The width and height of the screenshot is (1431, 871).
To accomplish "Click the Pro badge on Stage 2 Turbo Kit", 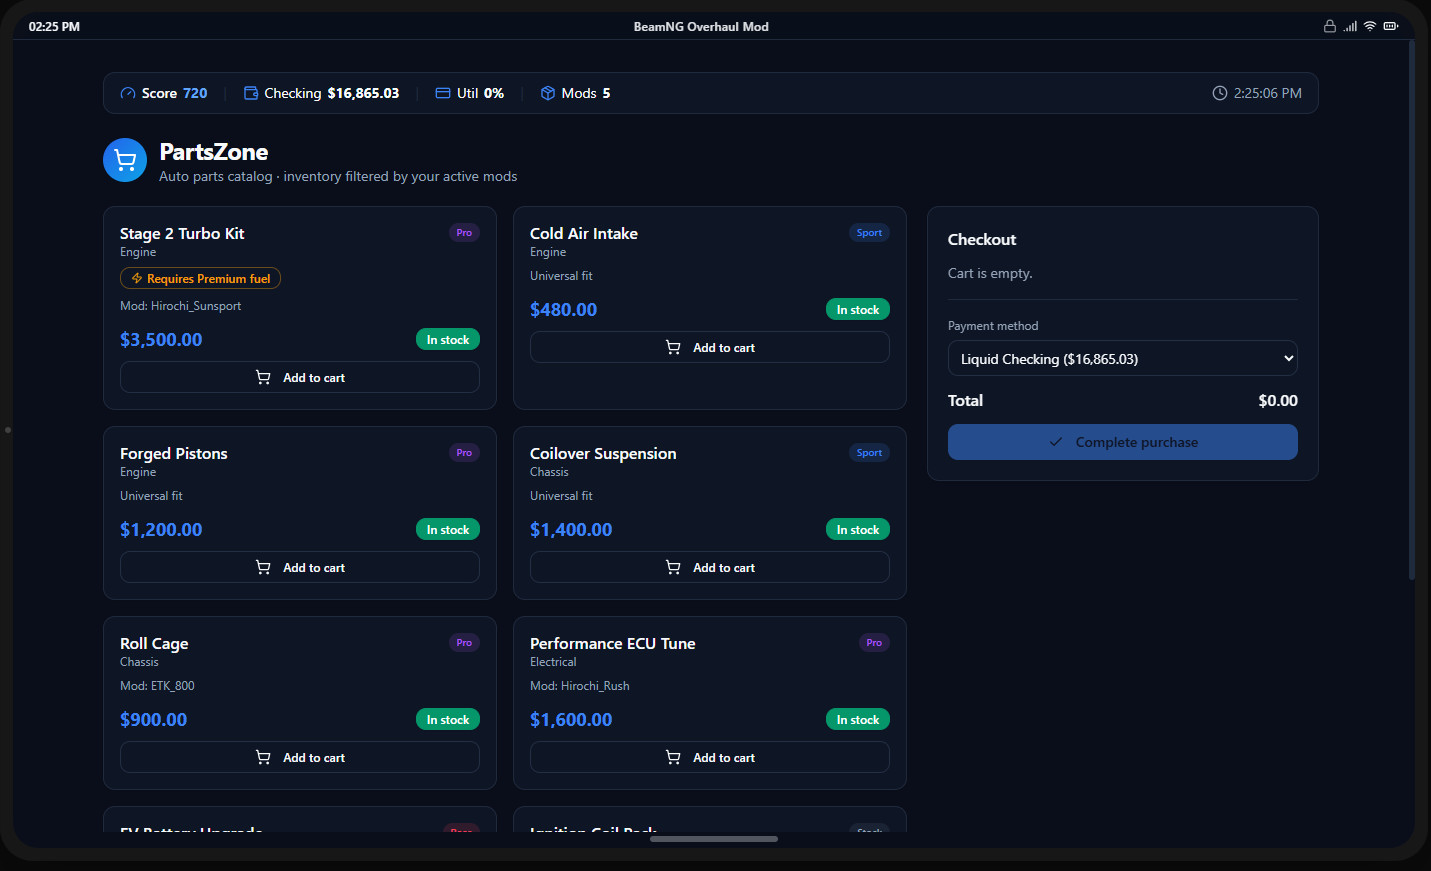I will [464, 233].
